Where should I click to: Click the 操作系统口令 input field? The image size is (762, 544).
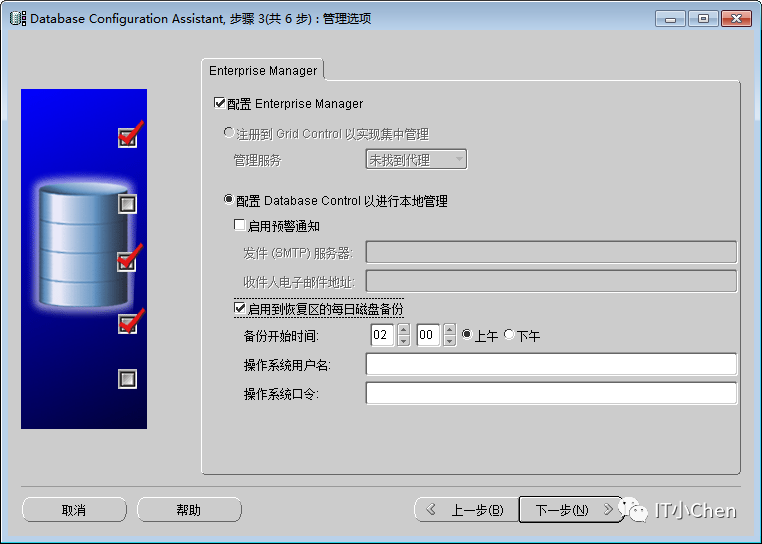(x=551, y=393)
